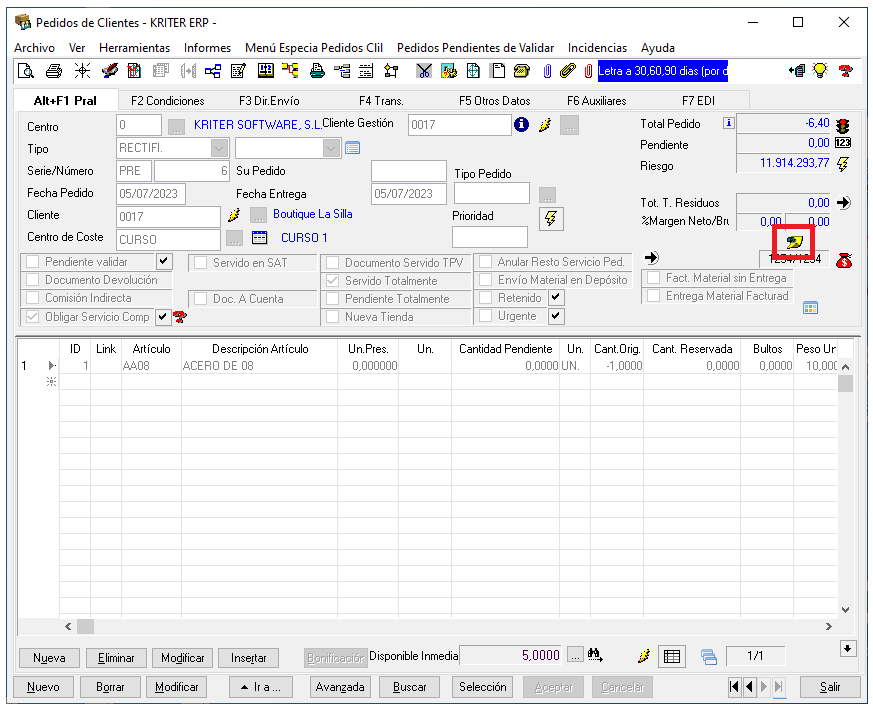Click the money bag icon on the right
Screen dimensions: 873x708
point(843,260)
